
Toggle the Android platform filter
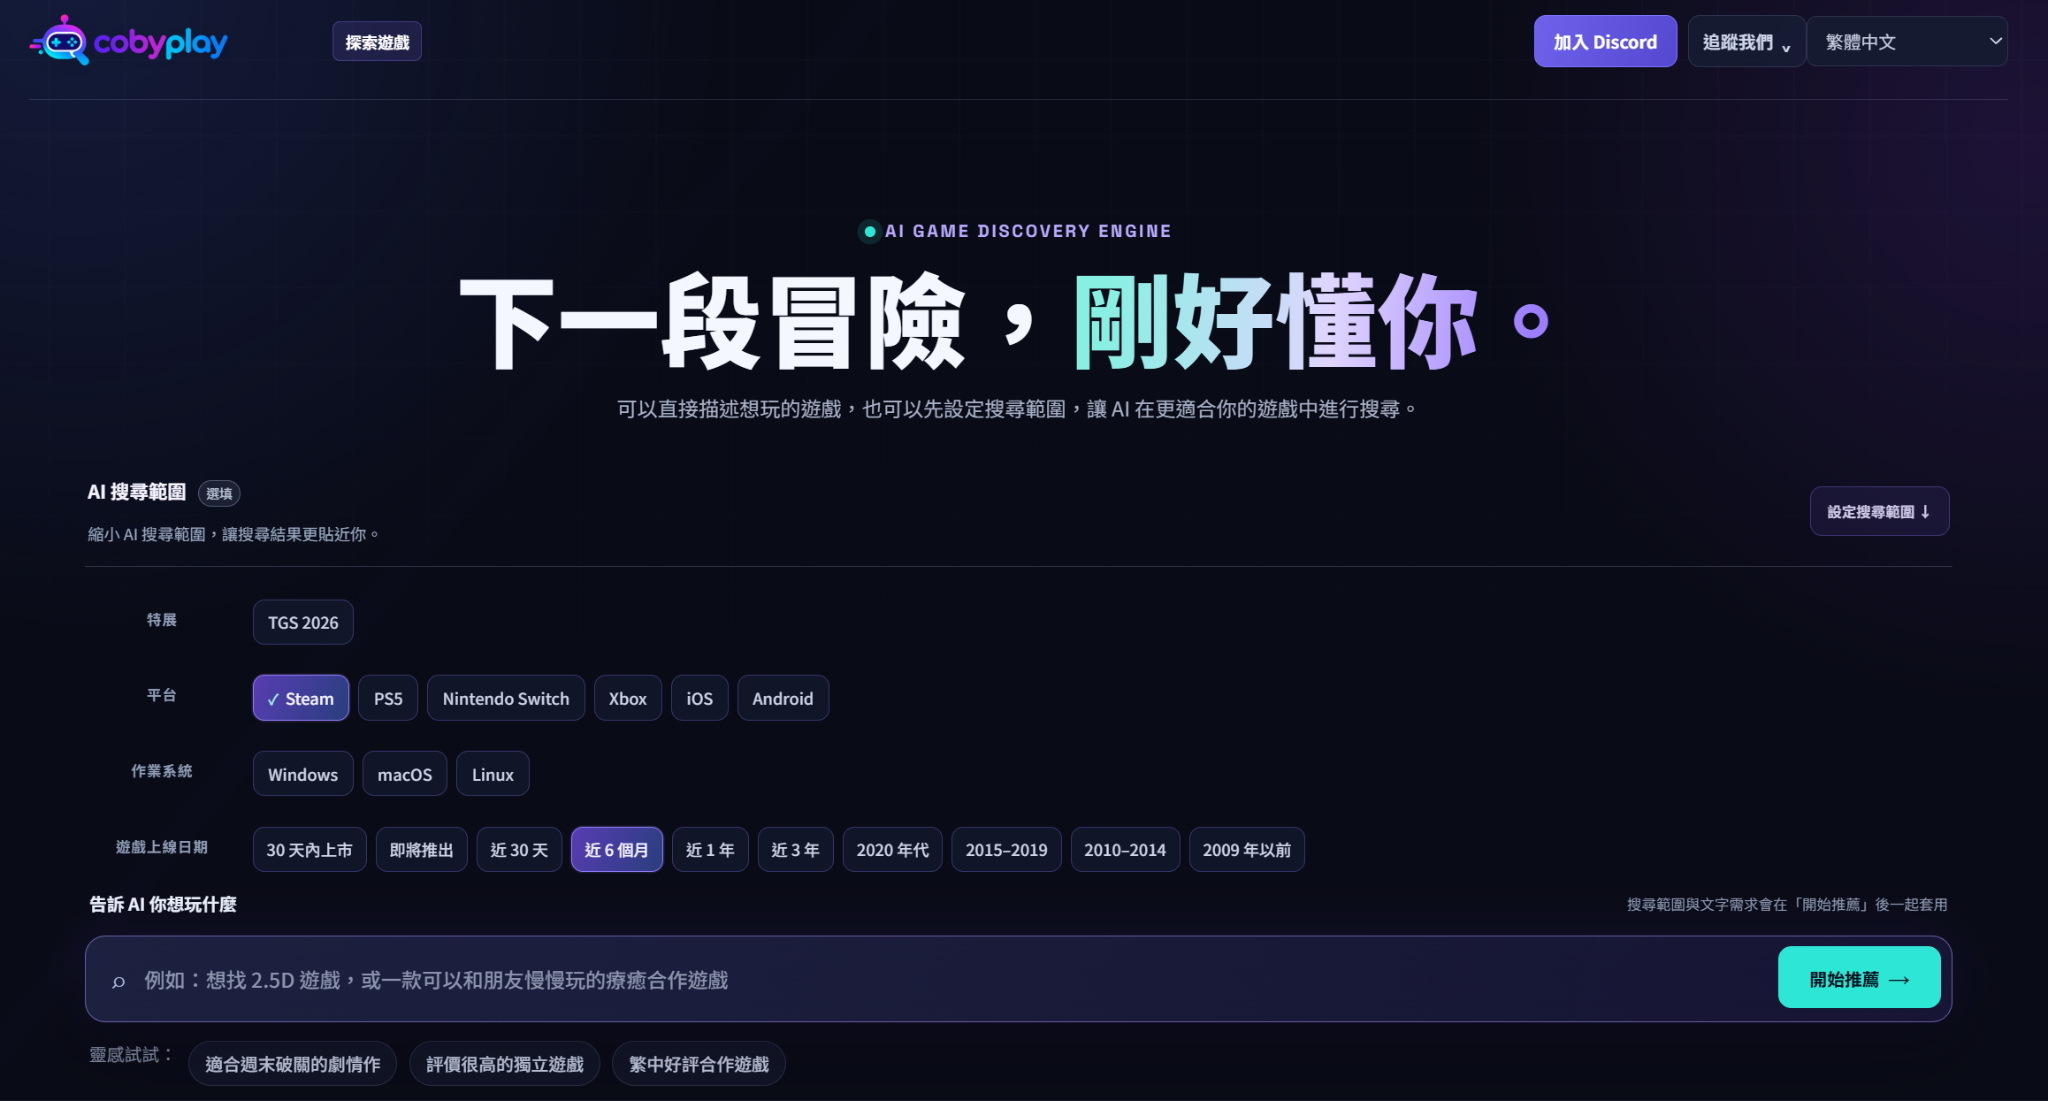pyautogui.click(x=783, y=698)
